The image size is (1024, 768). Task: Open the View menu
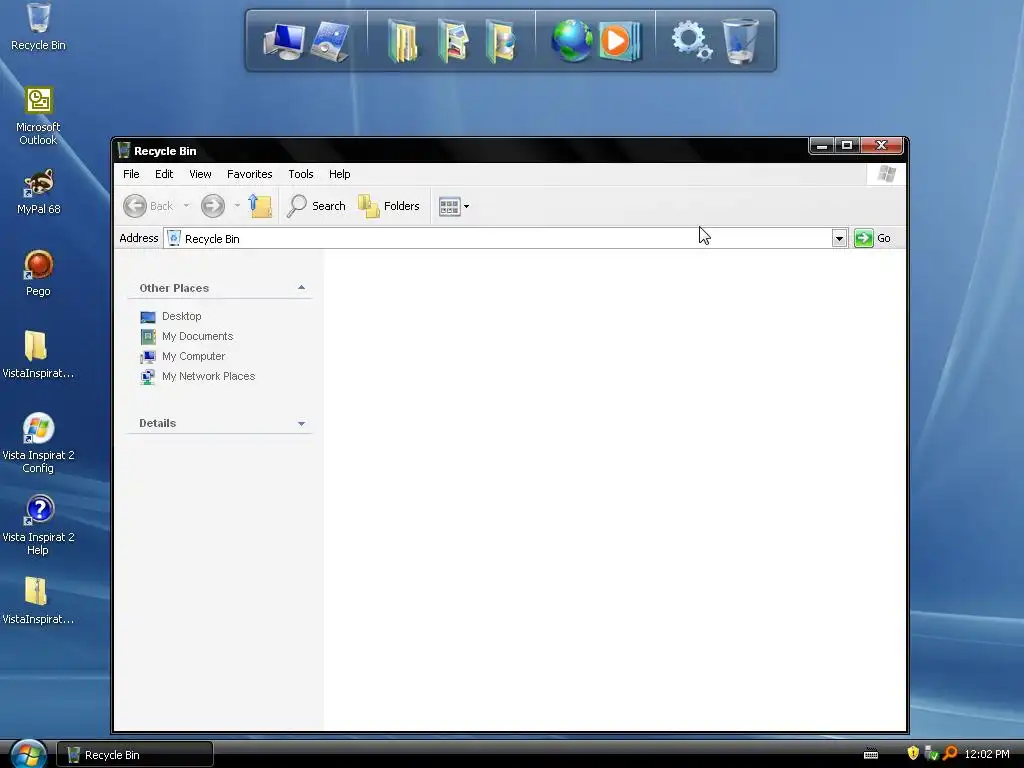(200, 174)
